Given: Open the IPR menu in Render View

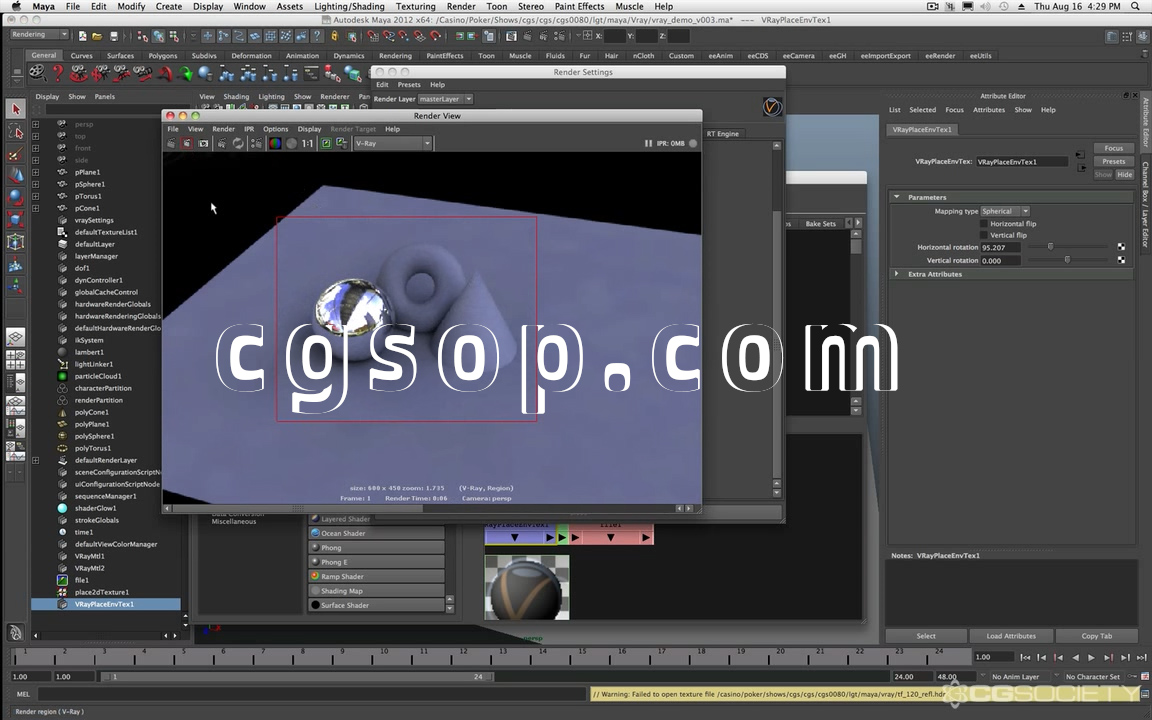Looking at the screenshot, I should [249, 129].
